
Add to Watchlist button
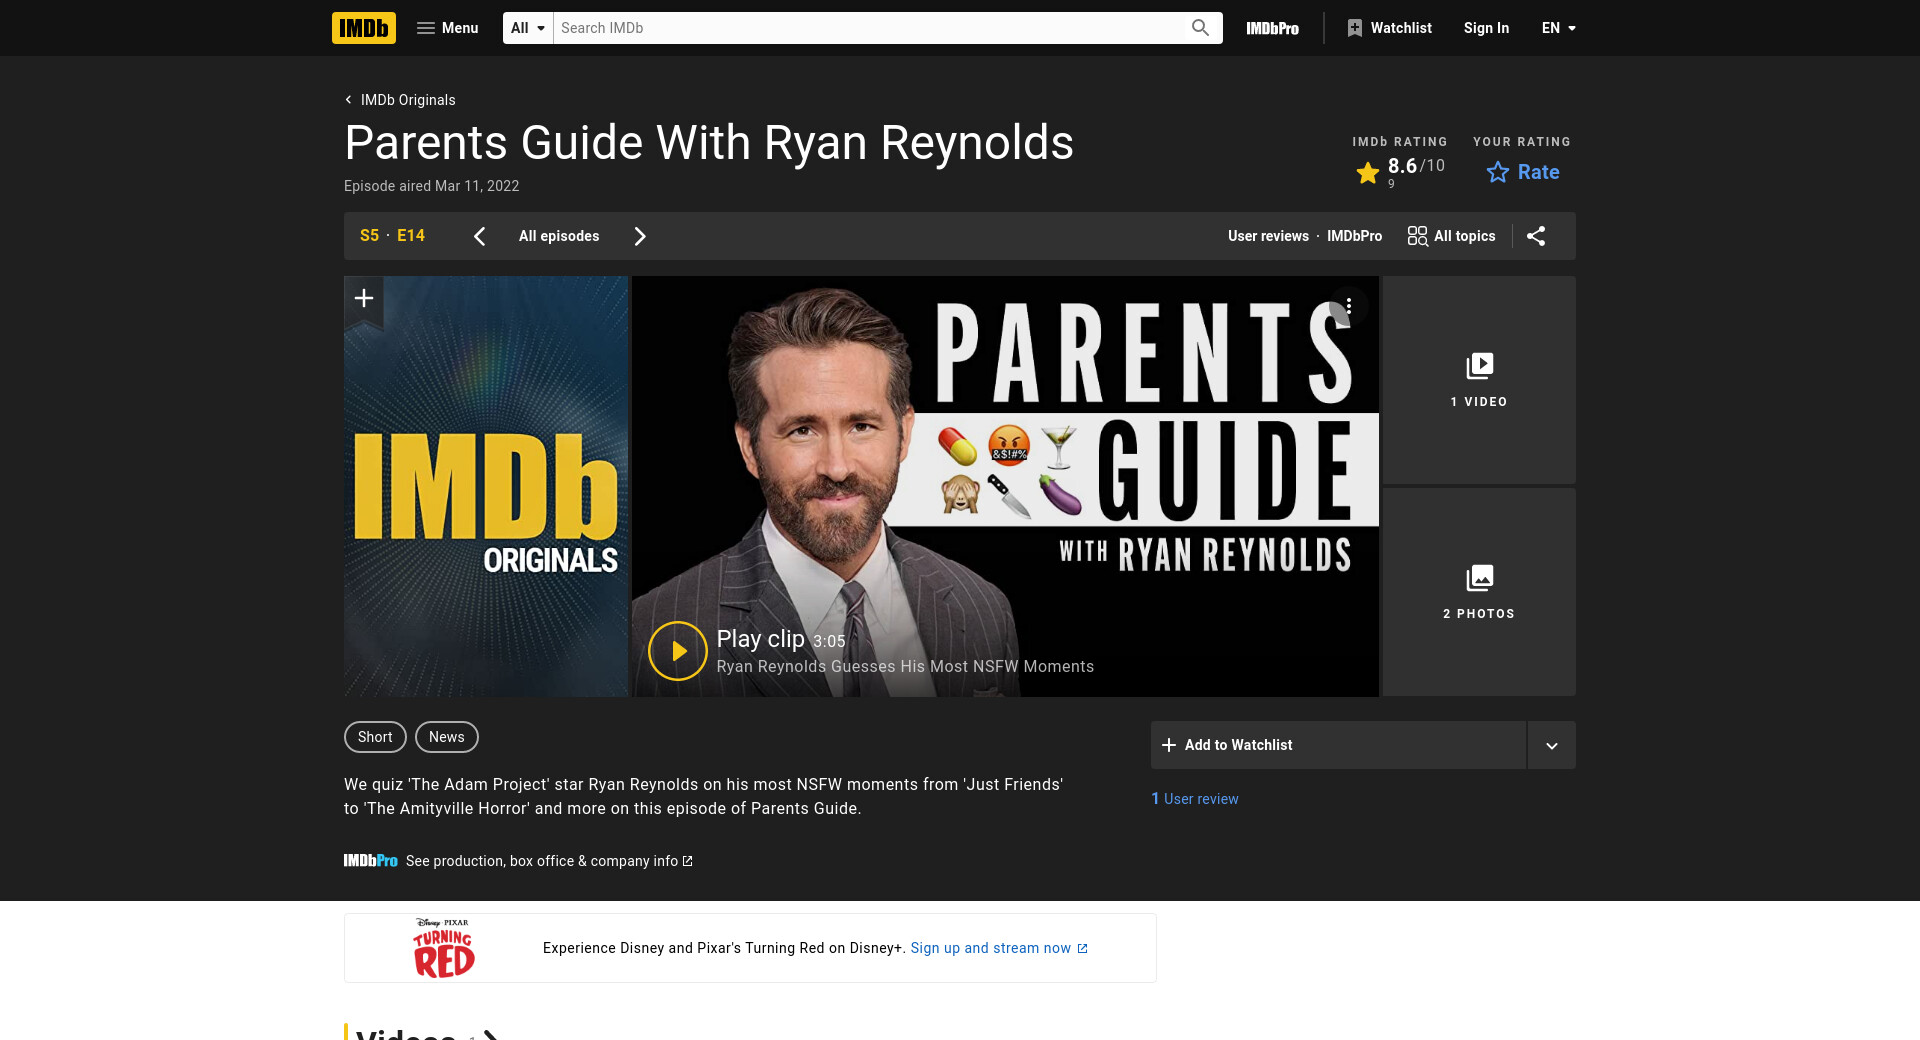click(1337, 745)
